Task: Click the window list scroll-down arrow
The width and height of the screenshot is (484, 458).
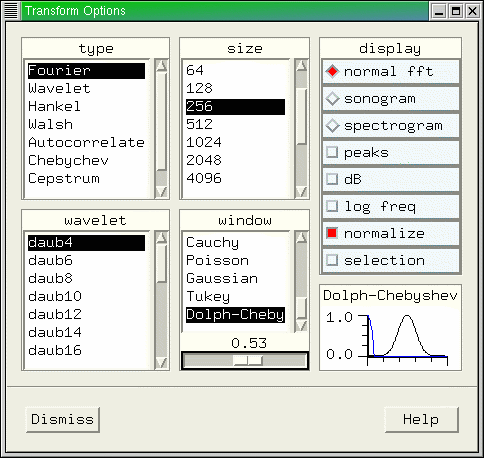Action: (x=301, y=325)
